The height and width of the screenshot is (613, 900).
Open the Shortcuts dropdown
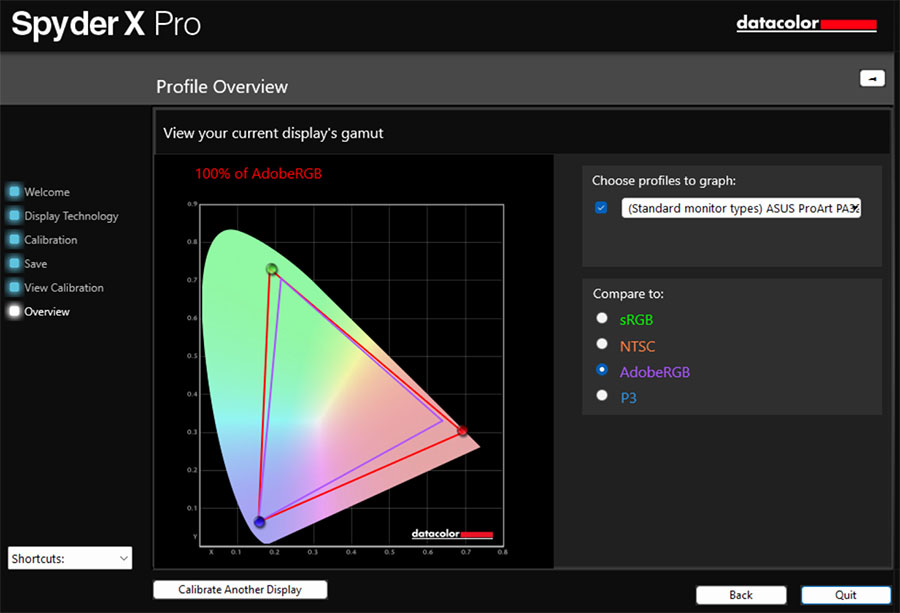coord(69,558)
